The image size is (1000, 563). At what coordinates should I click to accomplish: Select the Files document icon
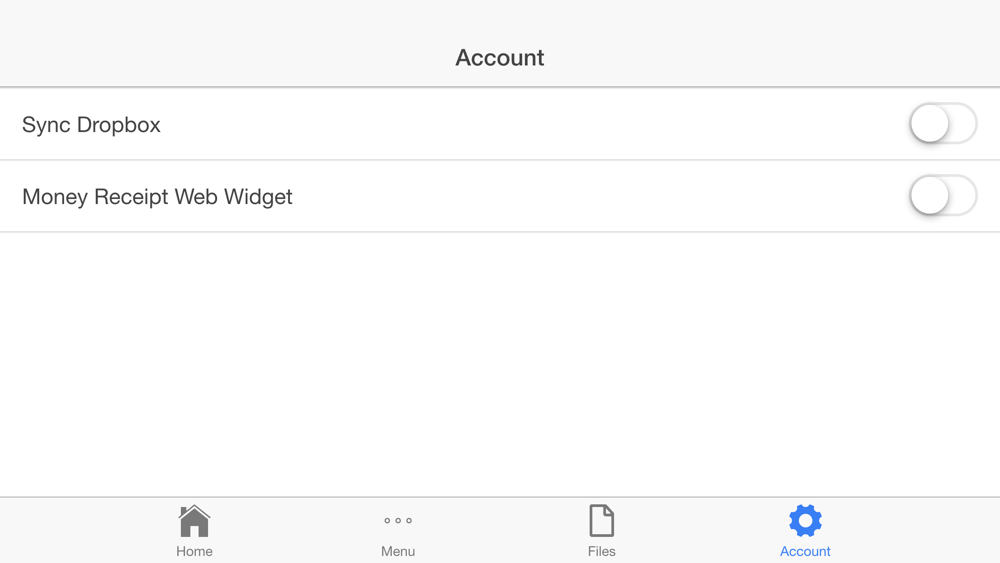(x=601, y=521)
